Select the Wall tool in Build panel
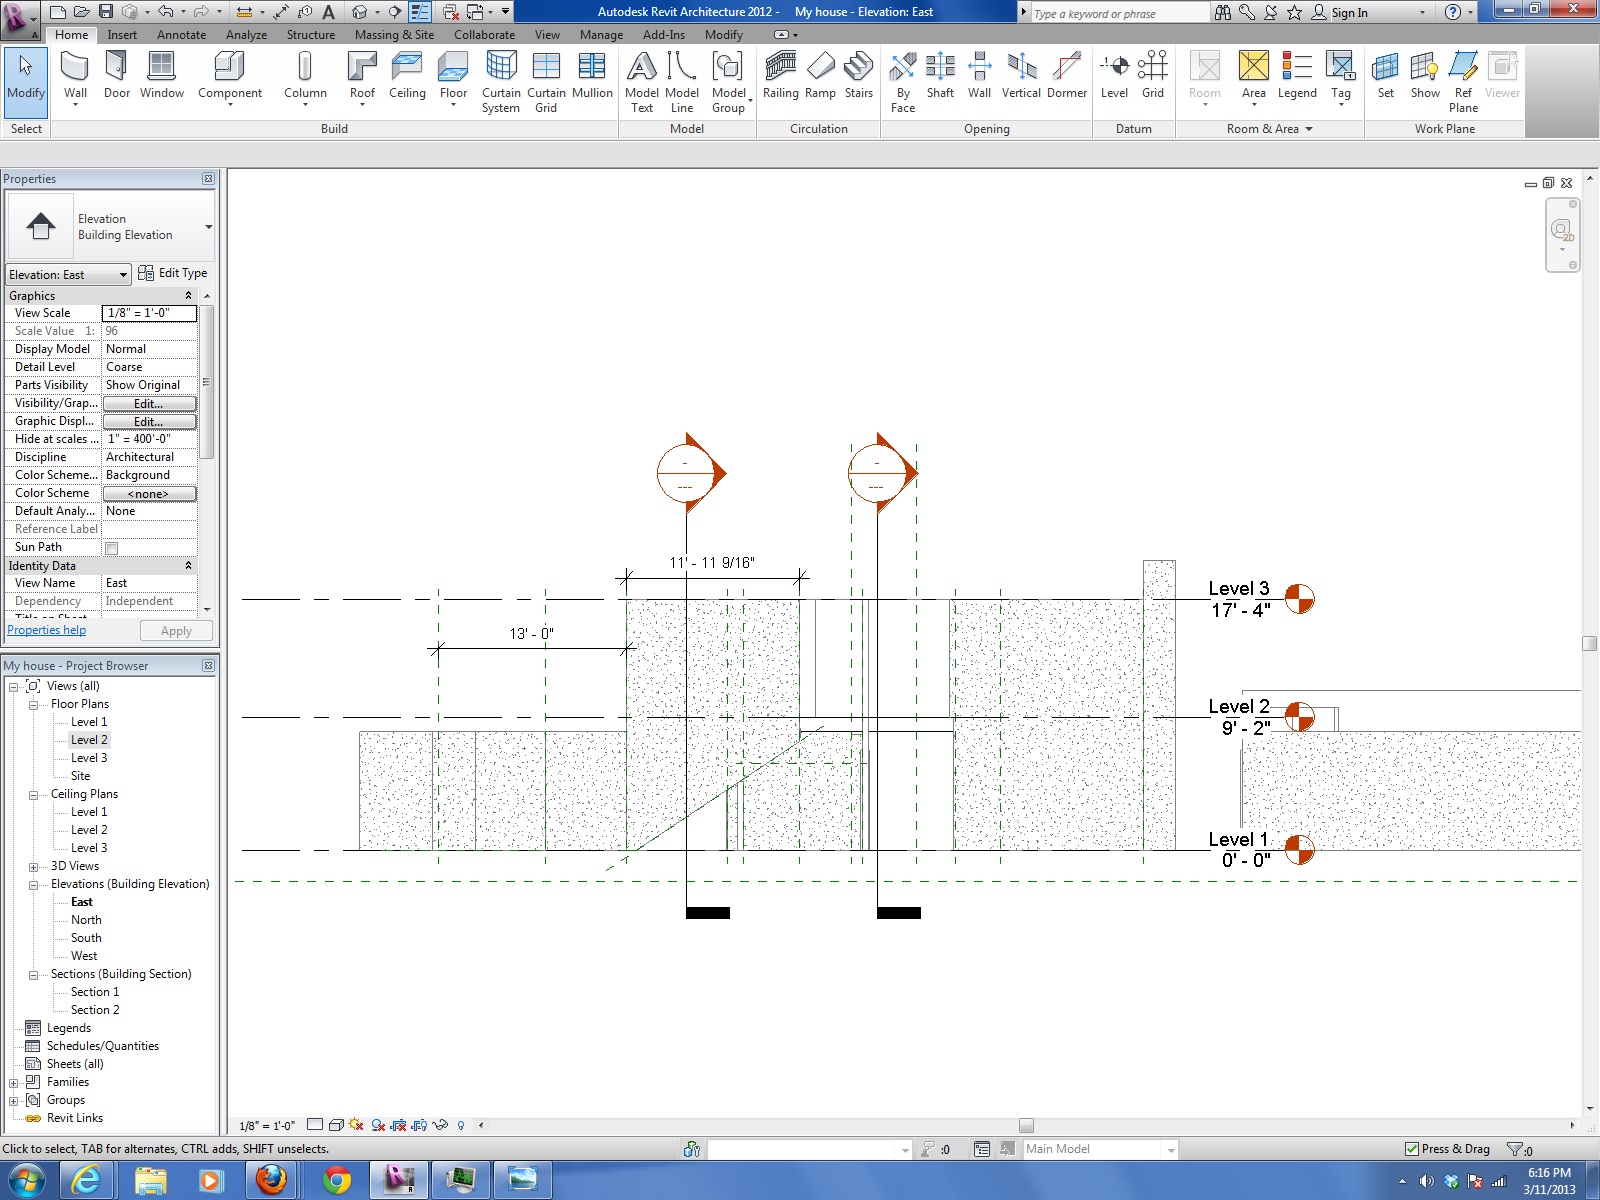 click(75, 77)
